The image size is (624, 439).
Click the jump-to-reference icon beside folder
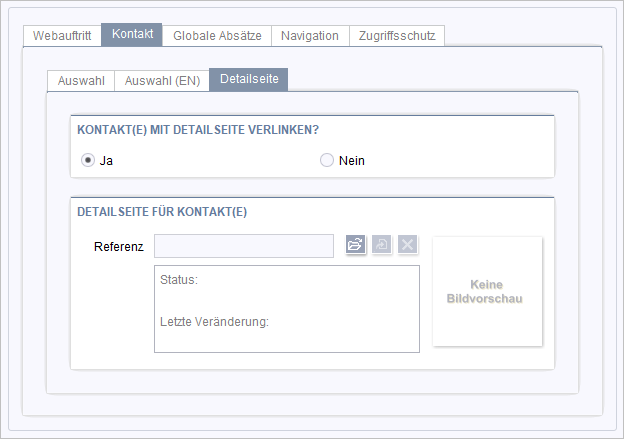coord(382,244)
